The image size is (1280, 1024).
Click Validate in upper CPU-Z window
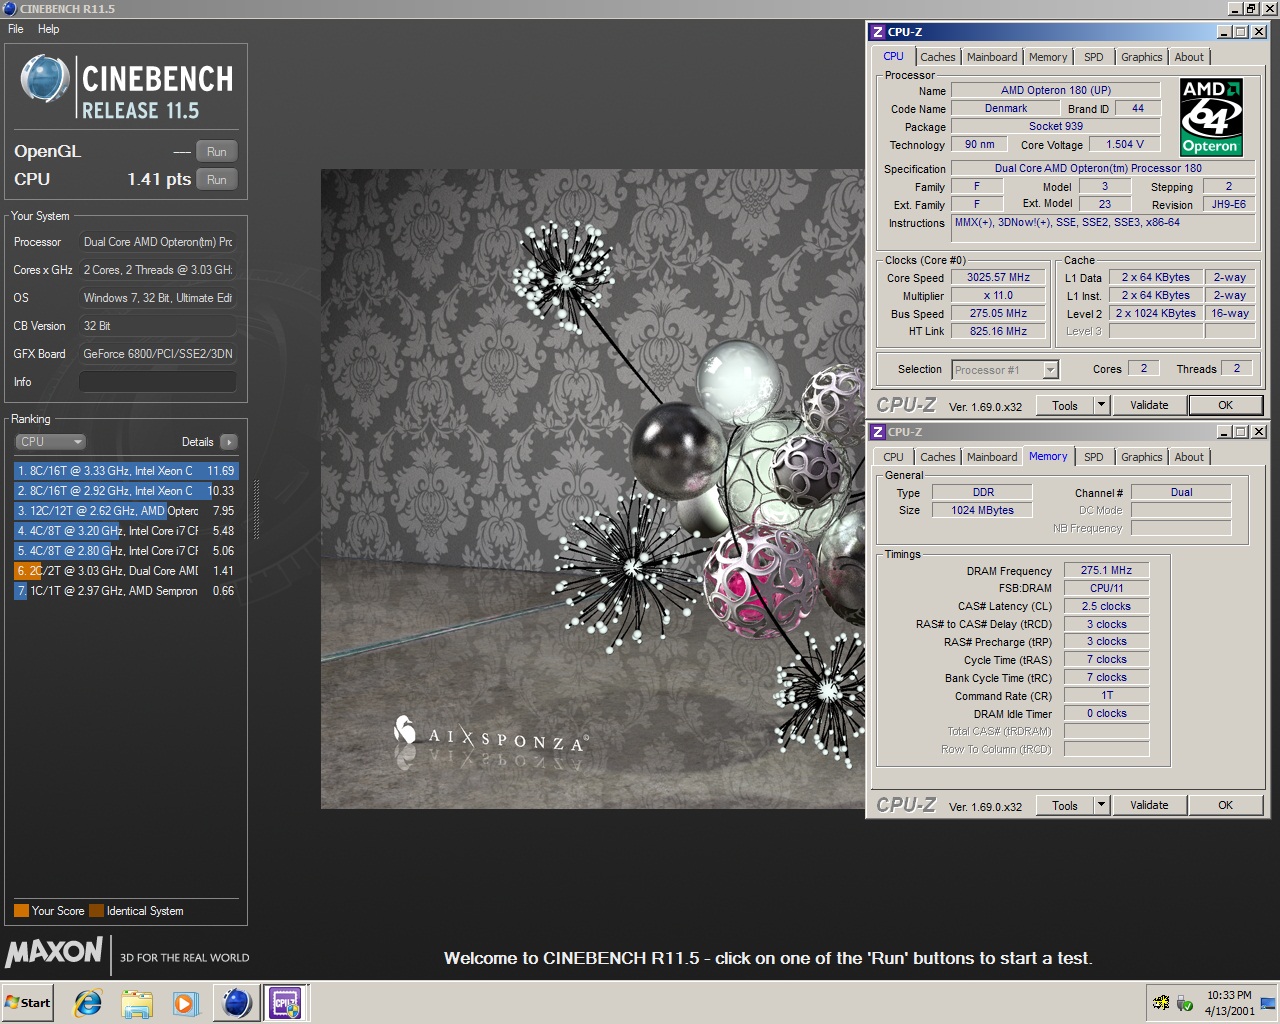click(x=1149, y=406)
